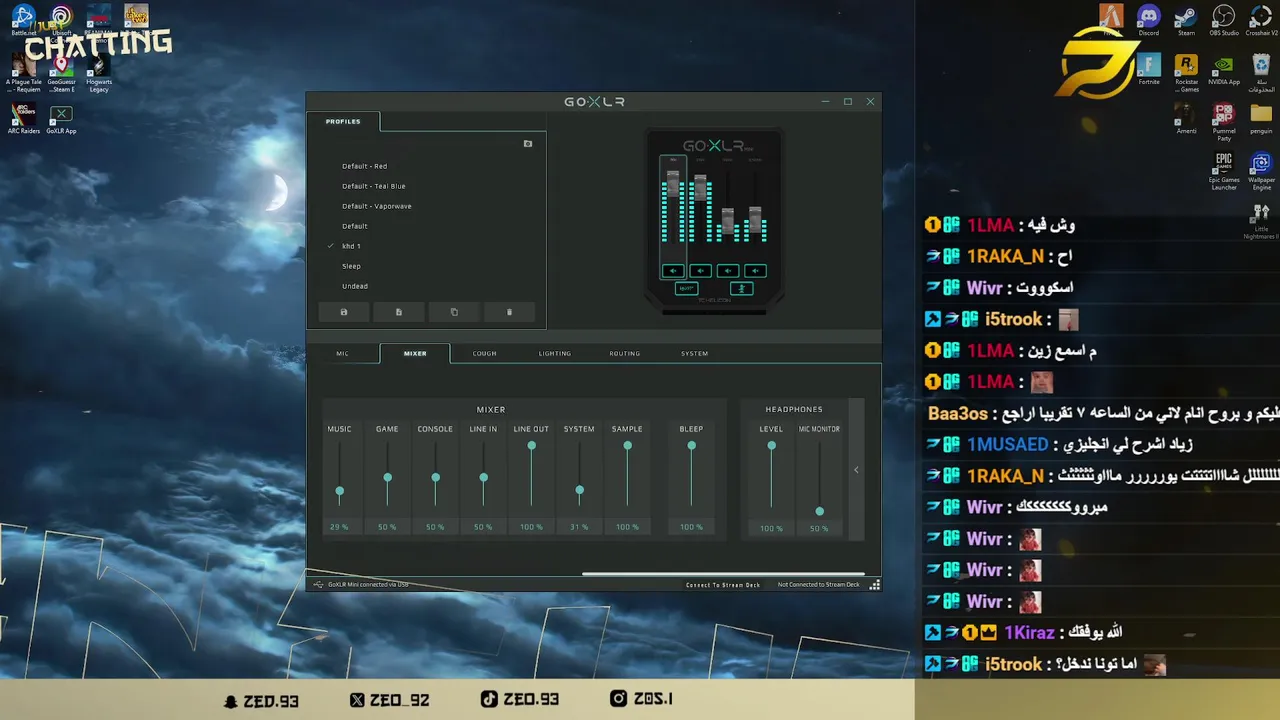
Task: Collapse the headphones panel with the arrow
Action: pos(856,469)
